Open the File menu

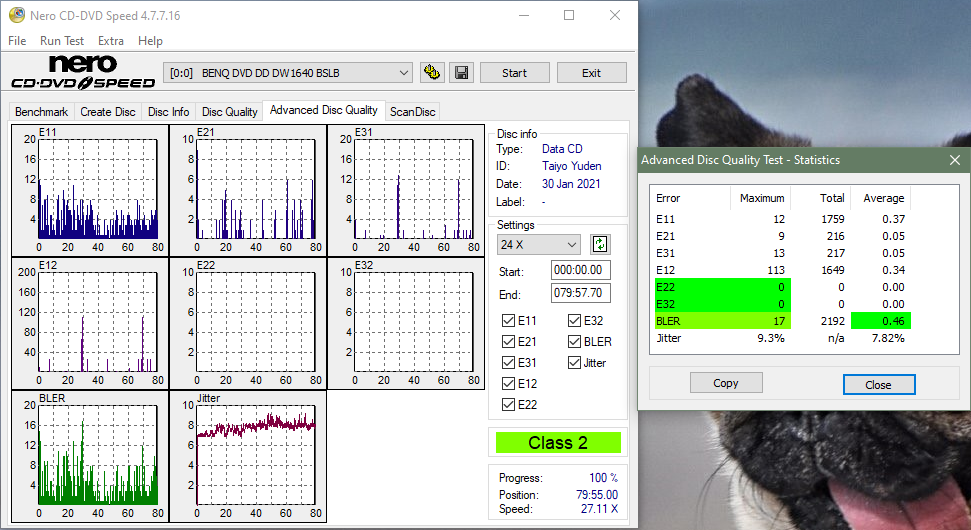tap(17, 41)
